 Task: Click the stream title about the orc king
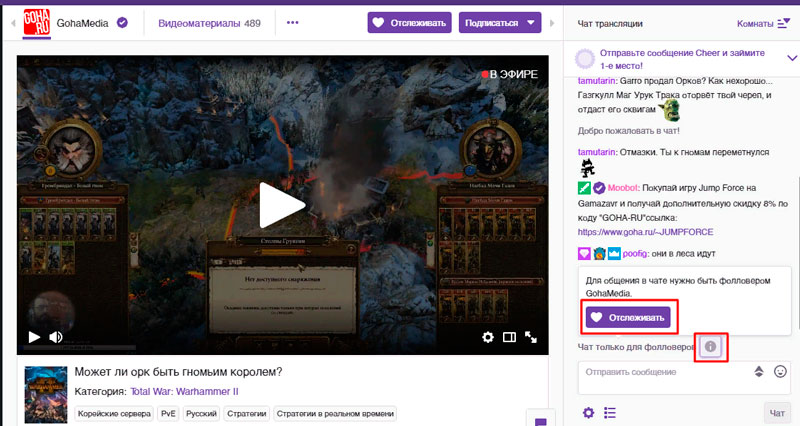point(178,371)
